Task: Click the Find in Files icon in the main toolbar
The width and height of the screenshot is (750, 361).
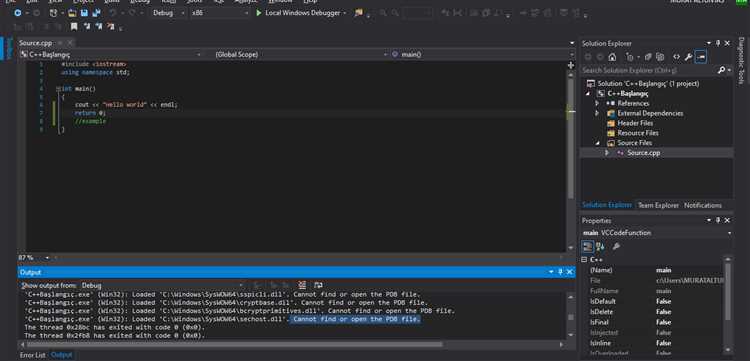Action: point(358,13)
